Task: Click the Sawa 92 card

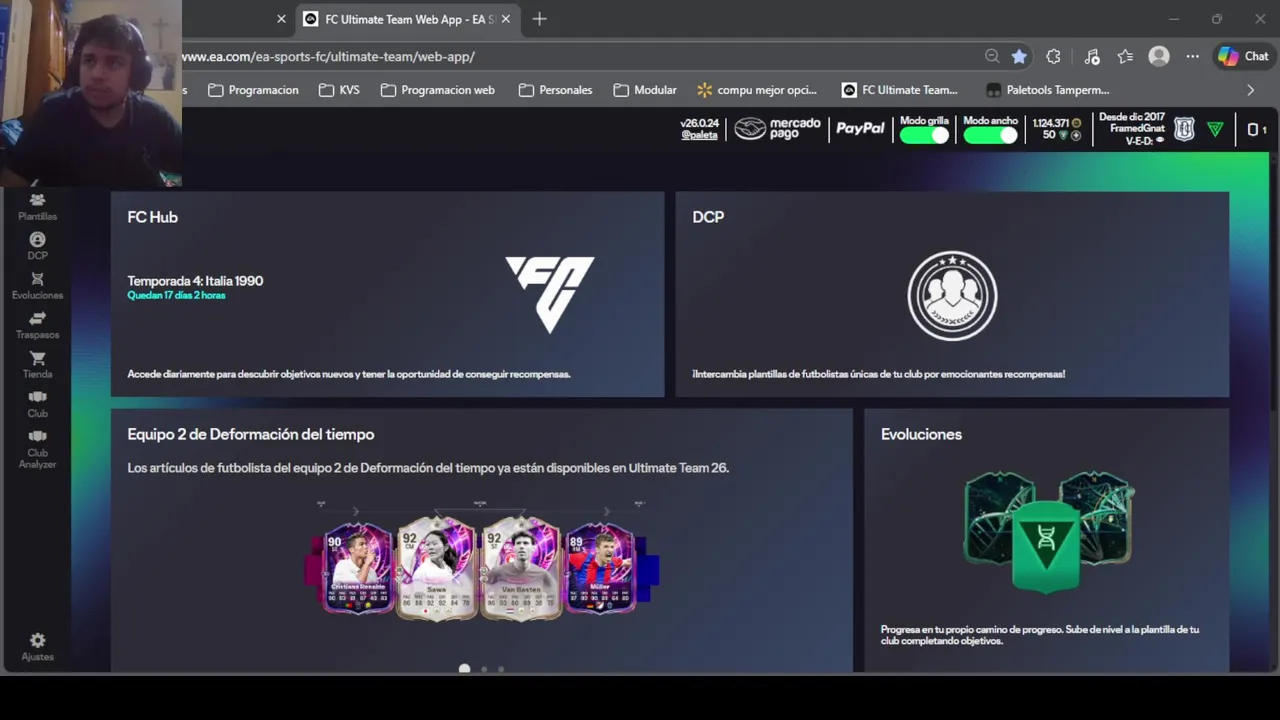Action: click(437, 568)
